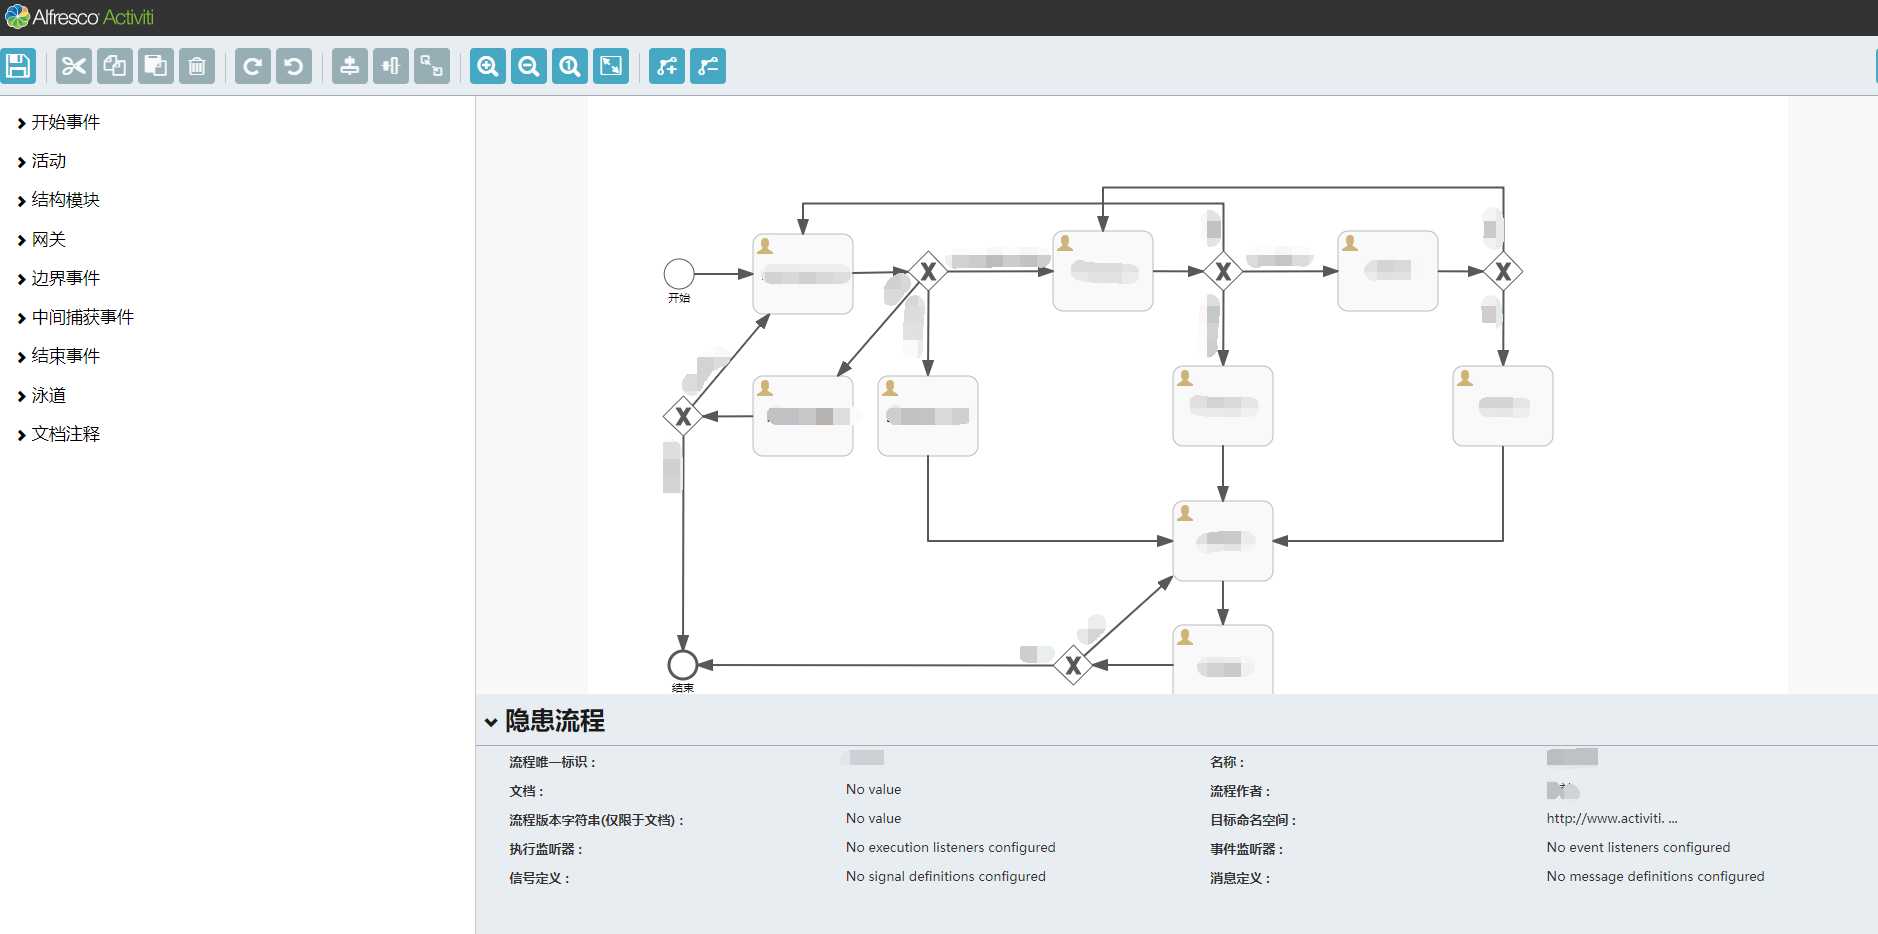
Task: Edit the 名称 property value
Action: pyautogui.click(x=1572, y=757)
